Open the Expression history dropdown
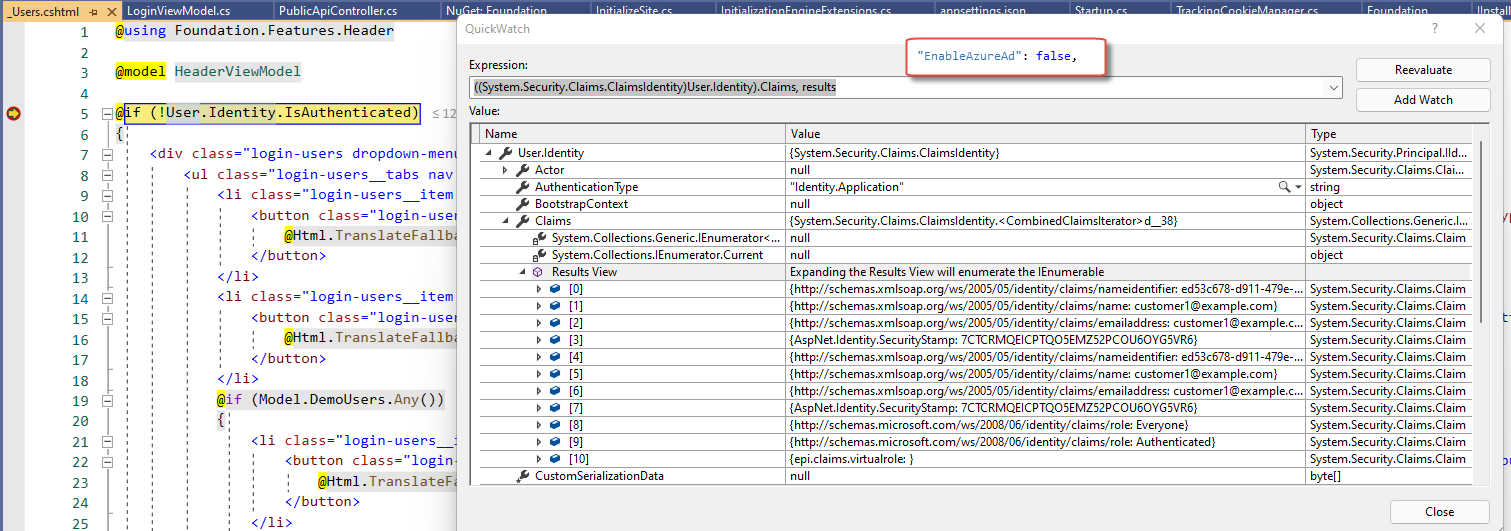Image resolution: width=1511 pixels, height=531 pixels. click(x=1332, y=88)
